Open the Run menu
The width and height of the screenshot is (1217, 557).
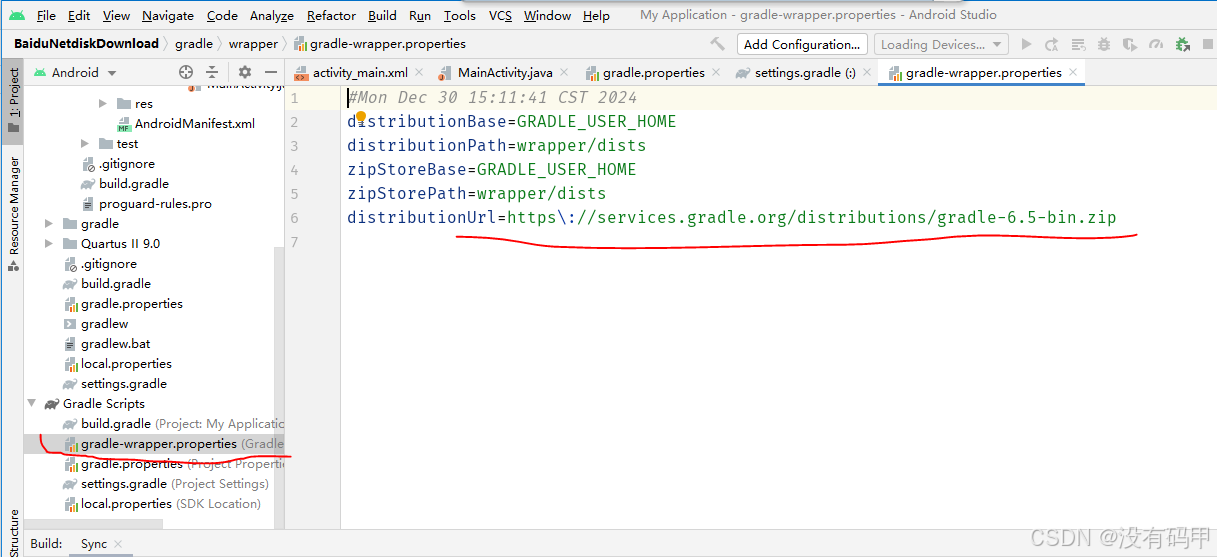pos(420,15)
